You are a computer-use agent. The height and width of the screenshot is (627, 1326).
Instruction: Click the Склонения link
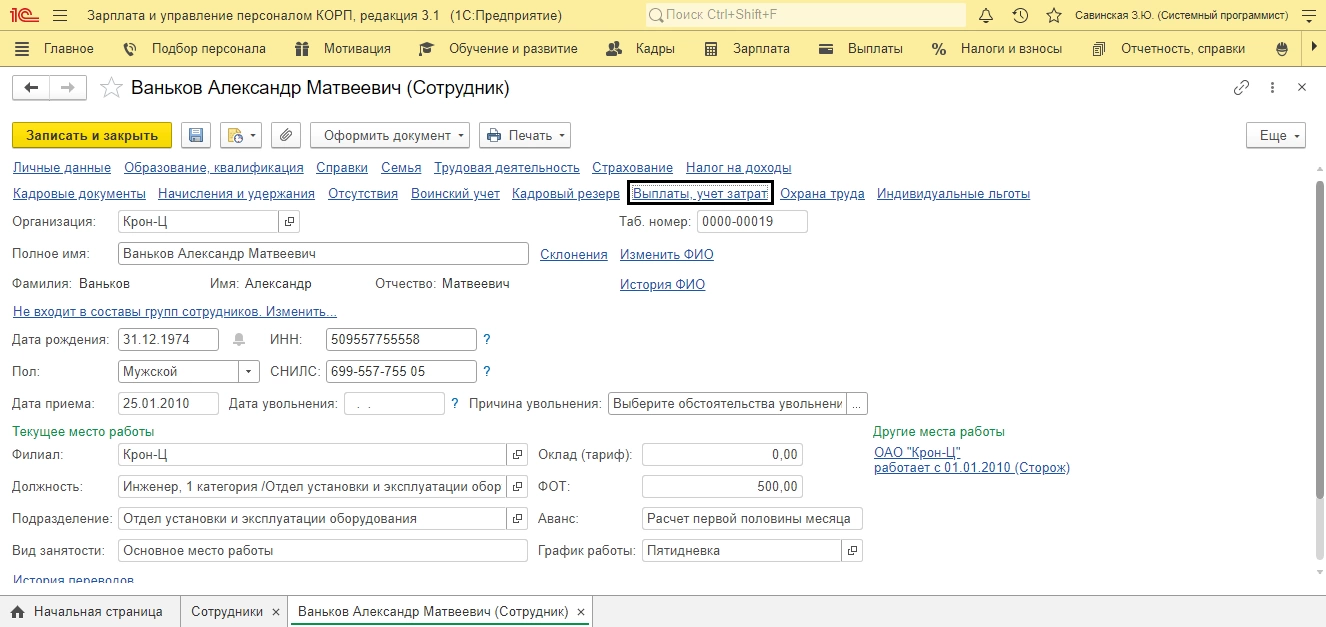pos(574,254)
